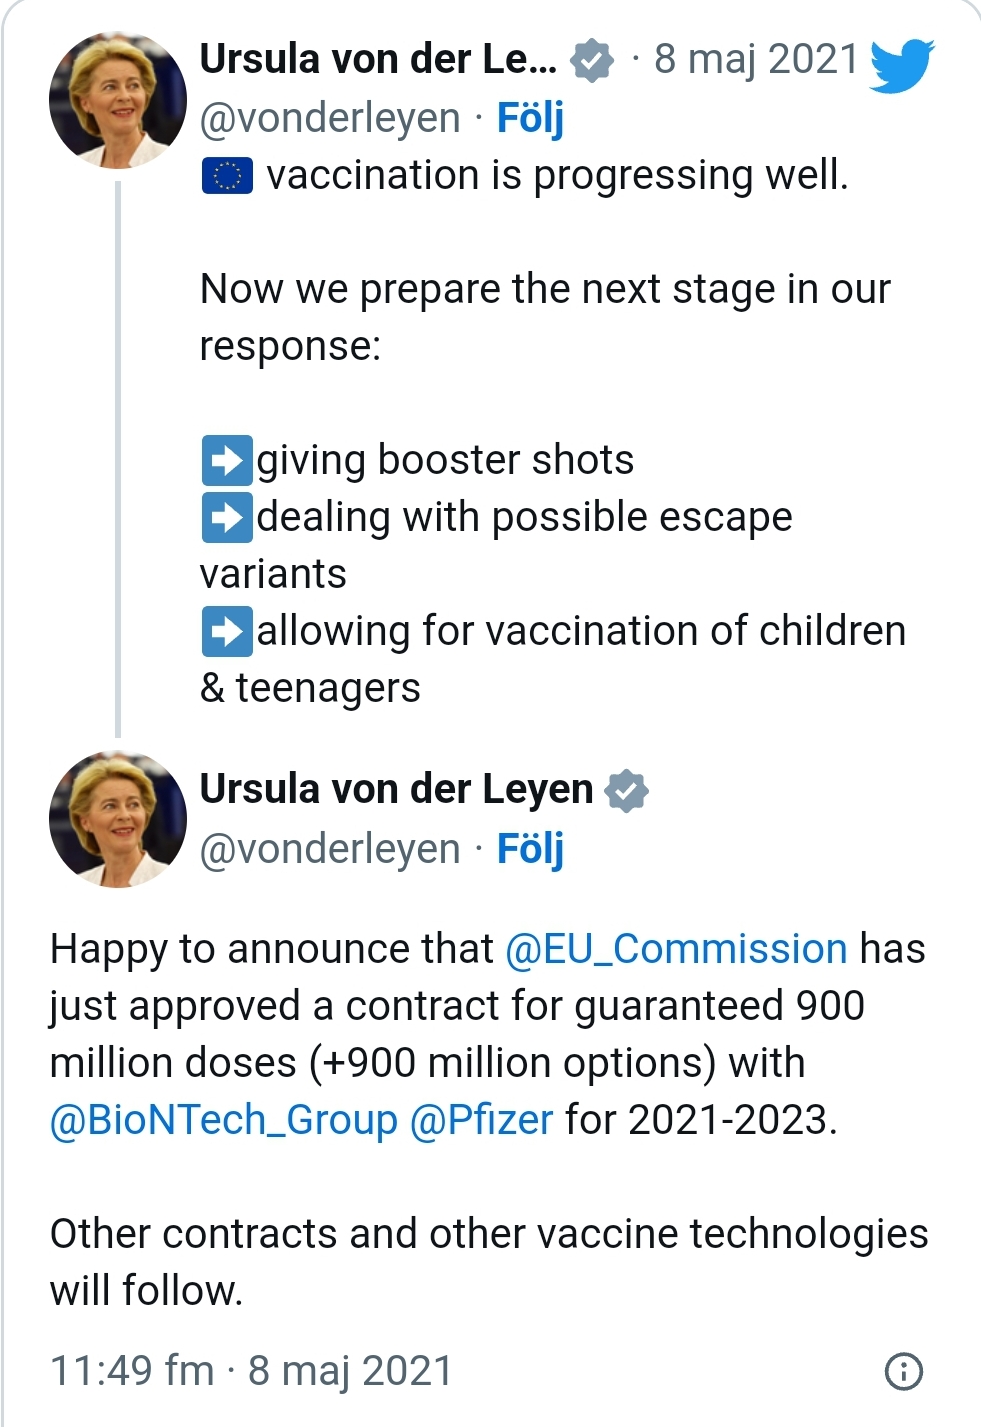This screenshot has width=981, height=1427.
Task: Click the verified badge beside truncated name
Action: click(592, 61)
